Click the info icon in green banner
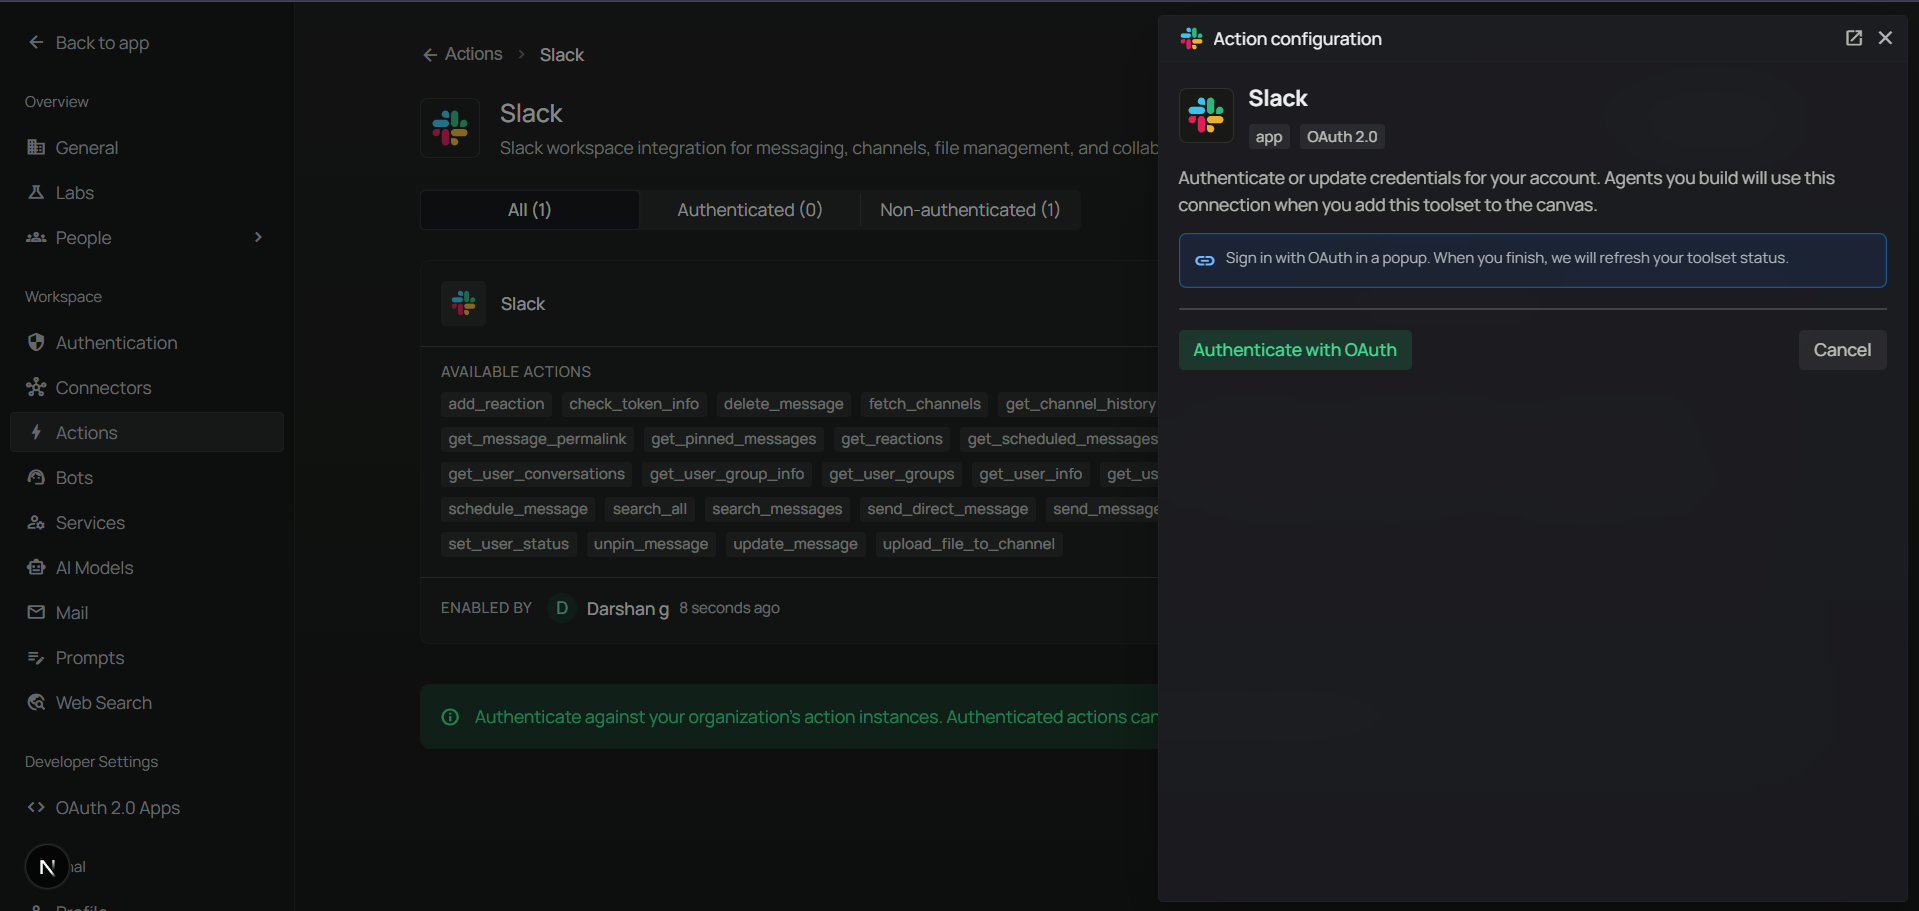This screenshot has width=1919, height=911. coord(450,717)
